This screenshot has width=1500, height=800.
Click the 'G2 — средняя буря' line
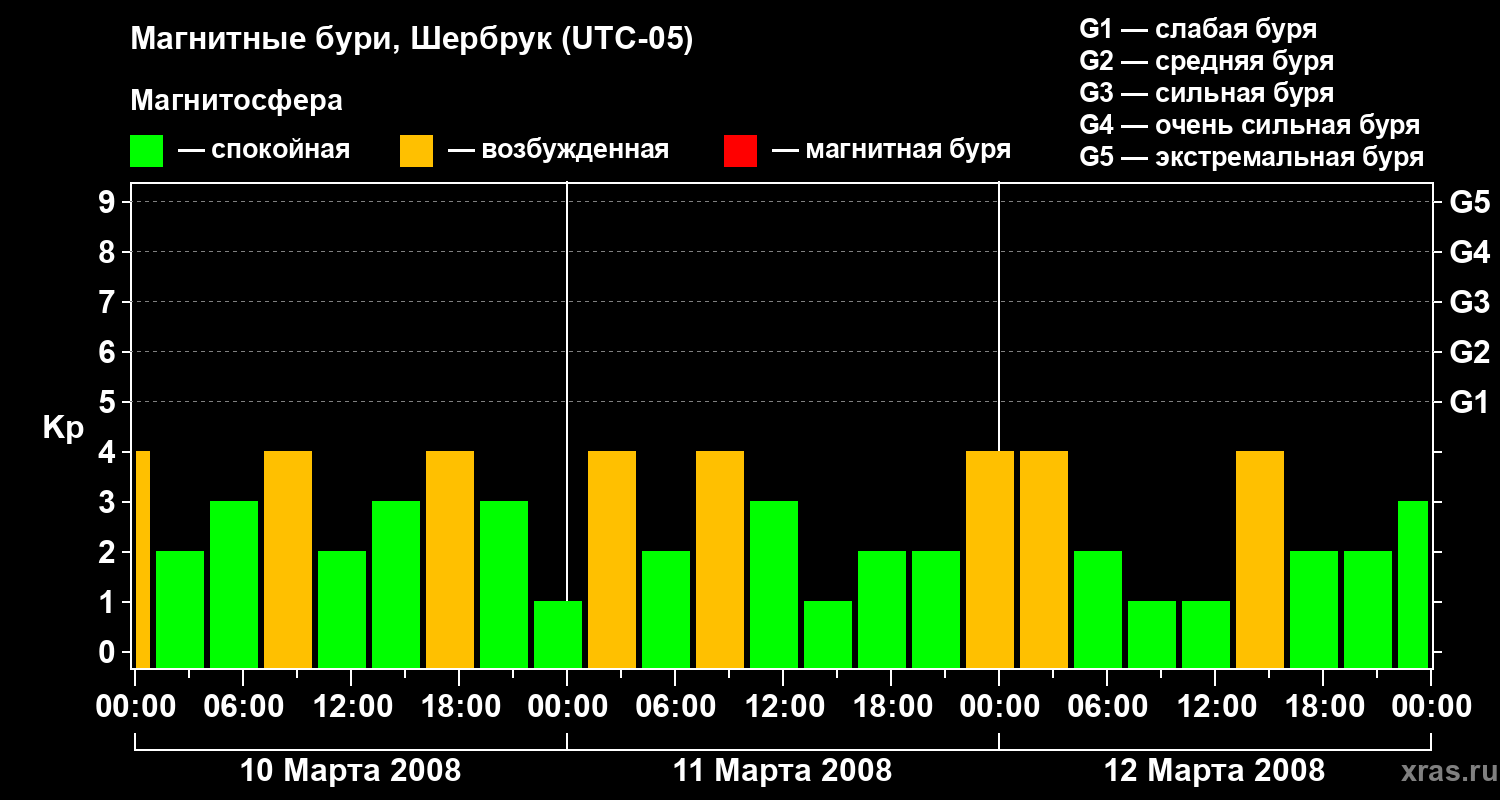(1207, 61)
